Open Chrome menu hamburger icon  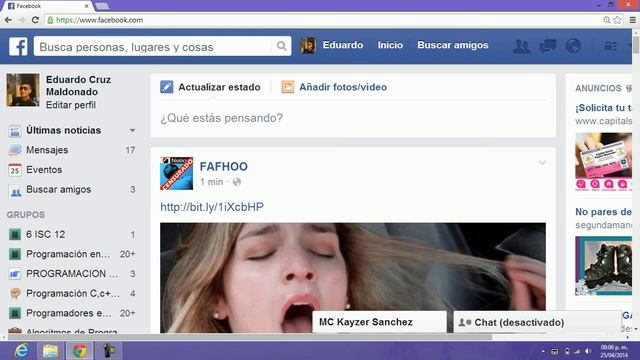[632, 20]
